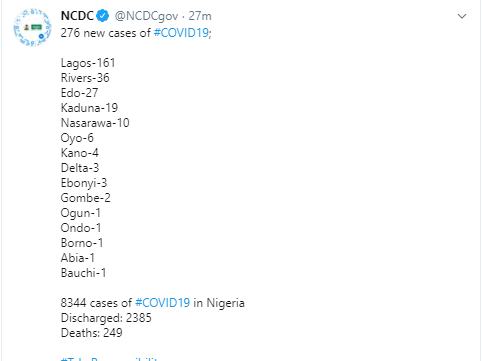Viewport: 482px width, 361px height.
Task: Visit the @NCDCgov handle
Action: point(146,16)
